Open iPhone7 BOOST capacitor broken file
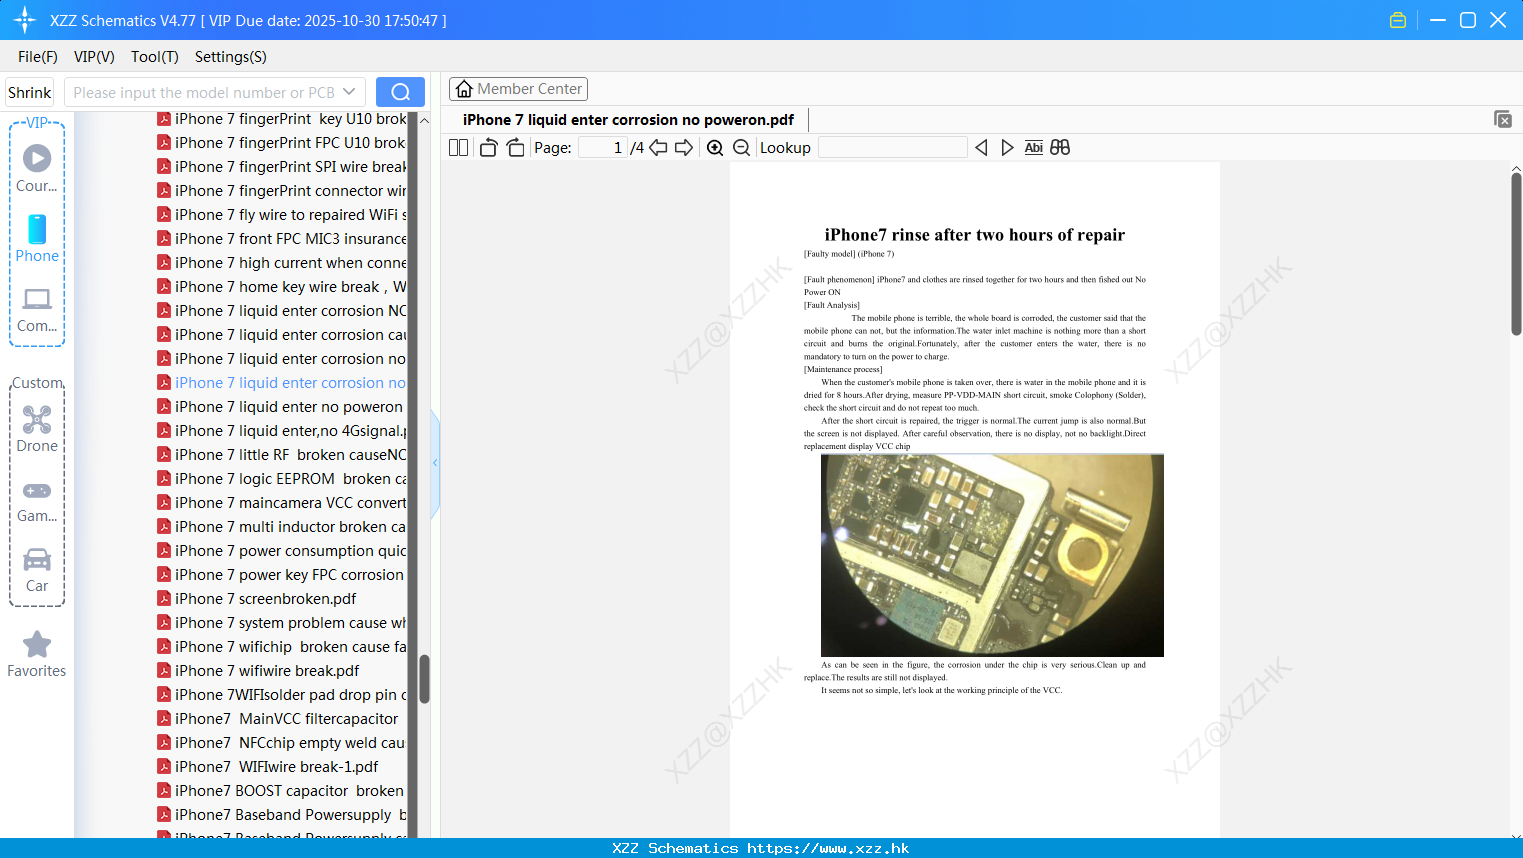This screenshot has width=1523, height=858. 281,791
